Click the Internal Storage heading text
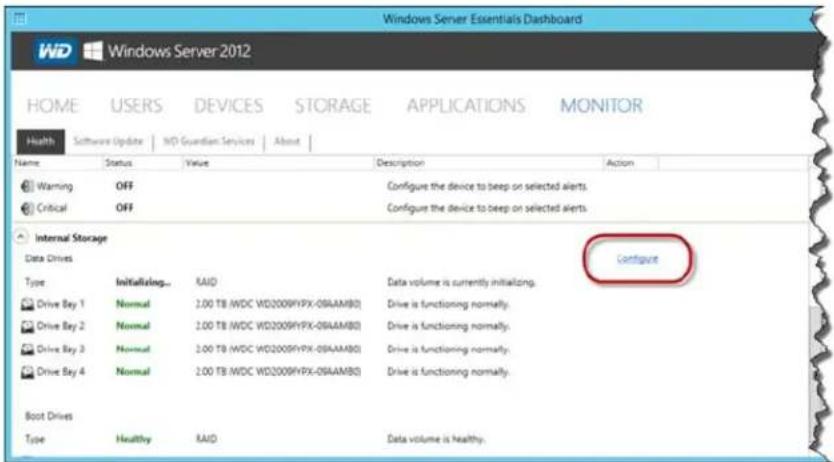Image resolution: width=834 pixels, height=462 pixels. click(71, 238)
